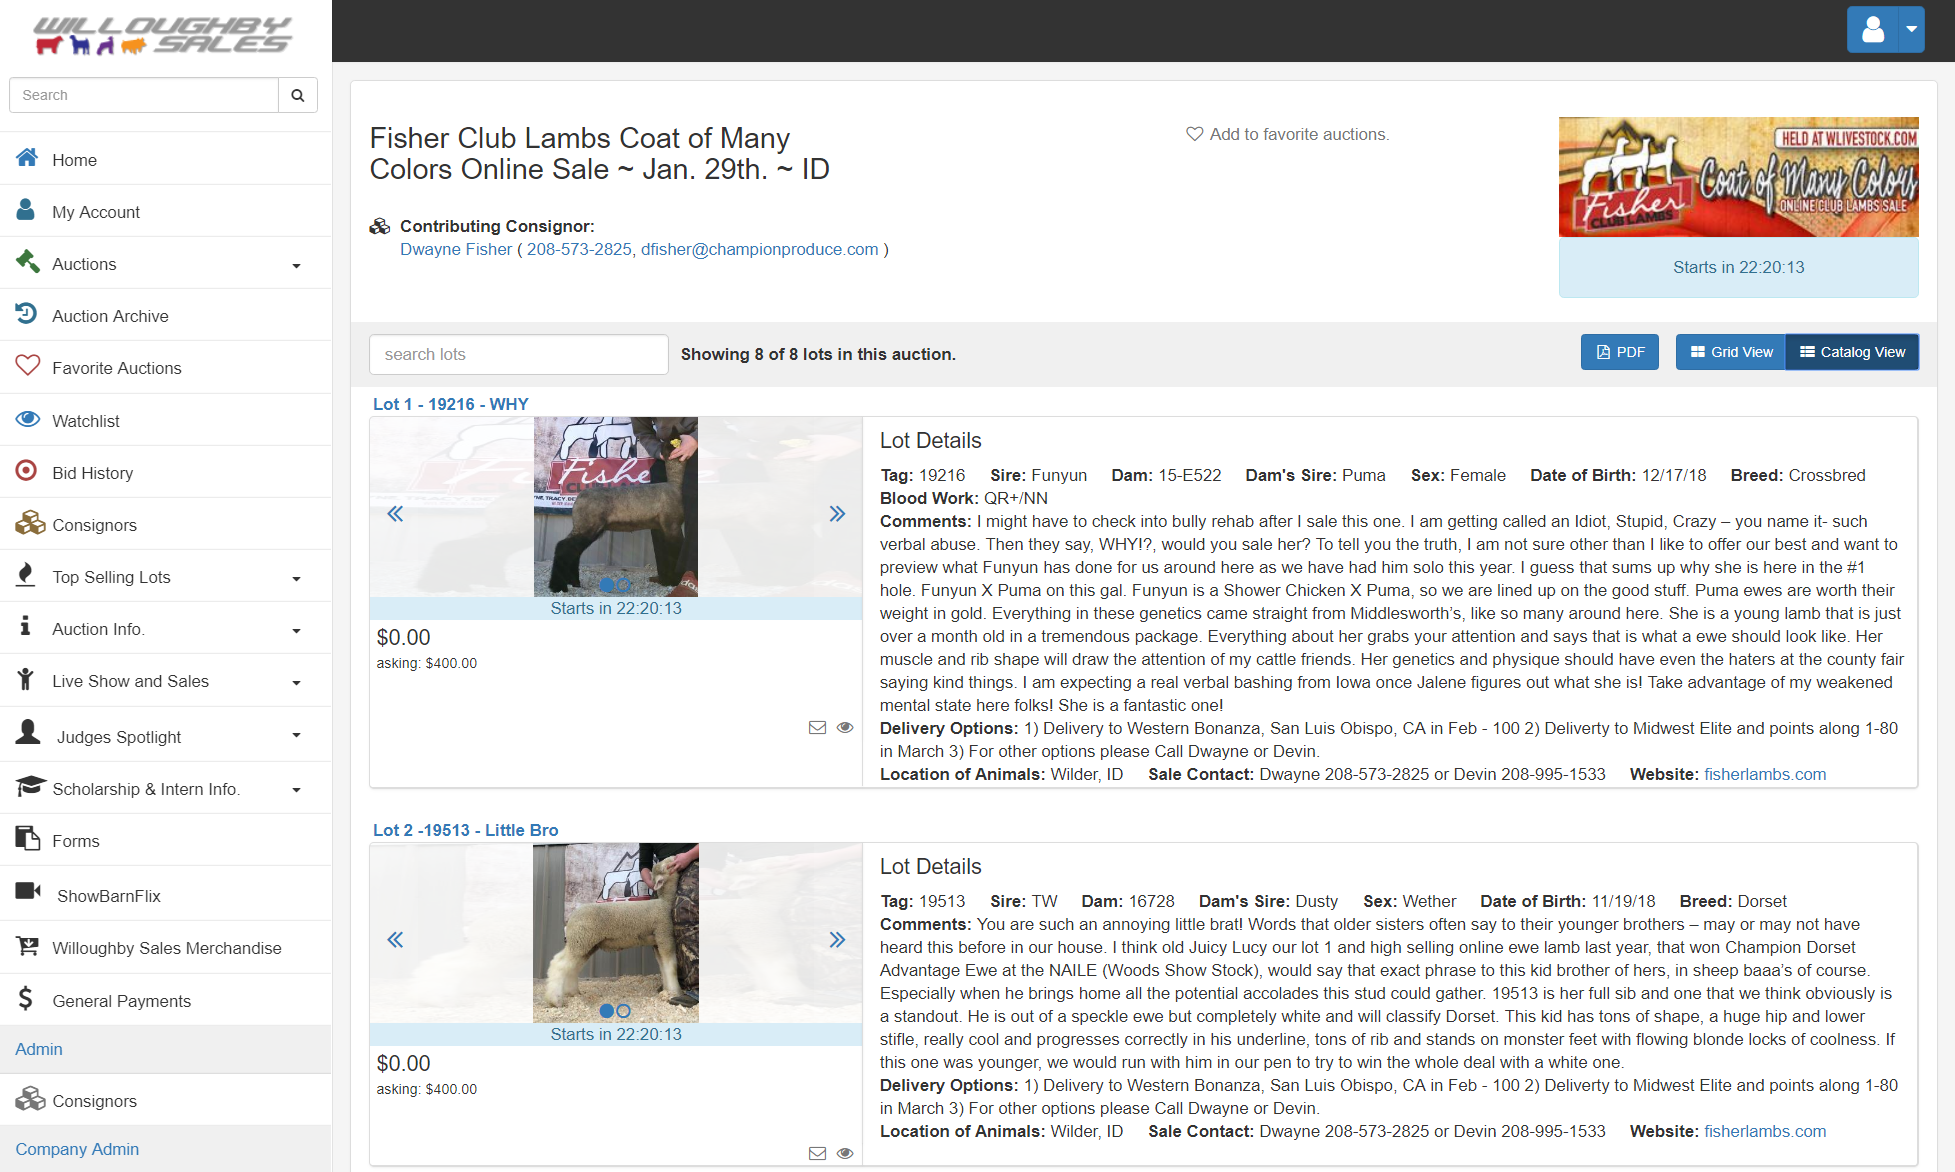The image size is (1955, 1172).
Task: Expand the Judges Spotlight arrow
Action: point(296,735)
